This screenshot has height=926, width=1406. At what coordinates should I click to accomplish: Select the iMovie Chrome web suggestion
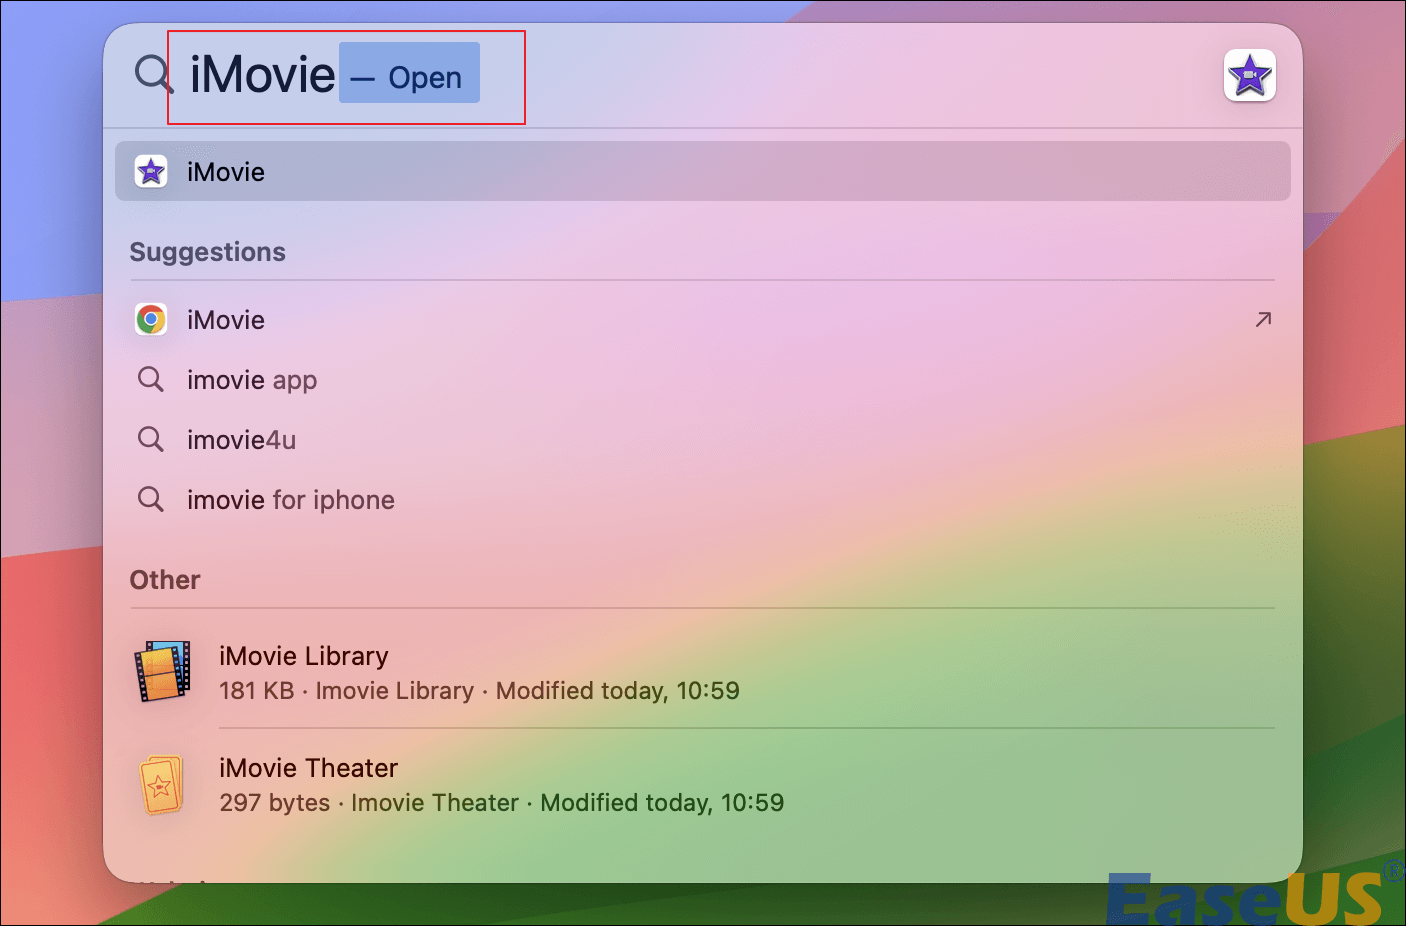702,320
